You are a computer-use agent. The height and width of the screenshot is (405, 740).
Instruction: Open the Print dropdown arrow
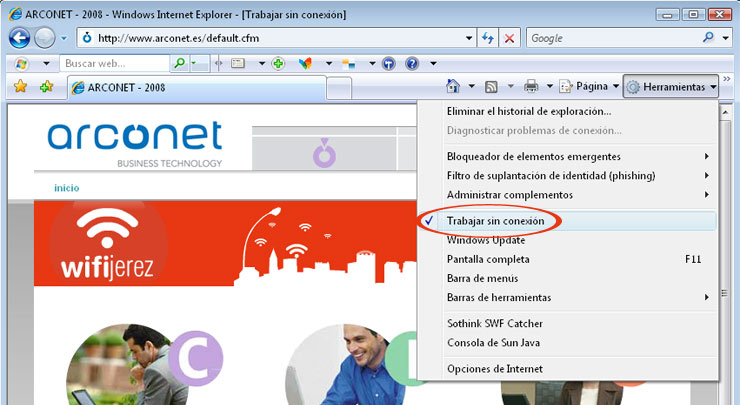550,86
